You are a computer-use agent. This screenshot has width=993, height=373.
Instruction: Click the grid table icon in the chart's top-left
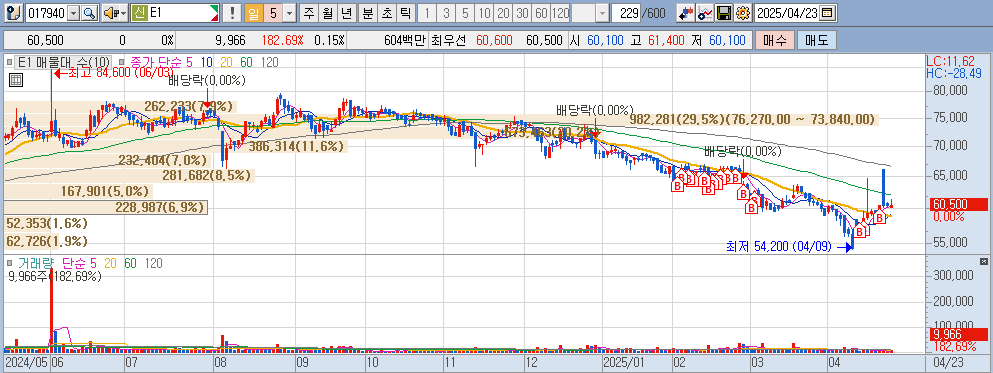pyautogui.click(x=16, y=80)
